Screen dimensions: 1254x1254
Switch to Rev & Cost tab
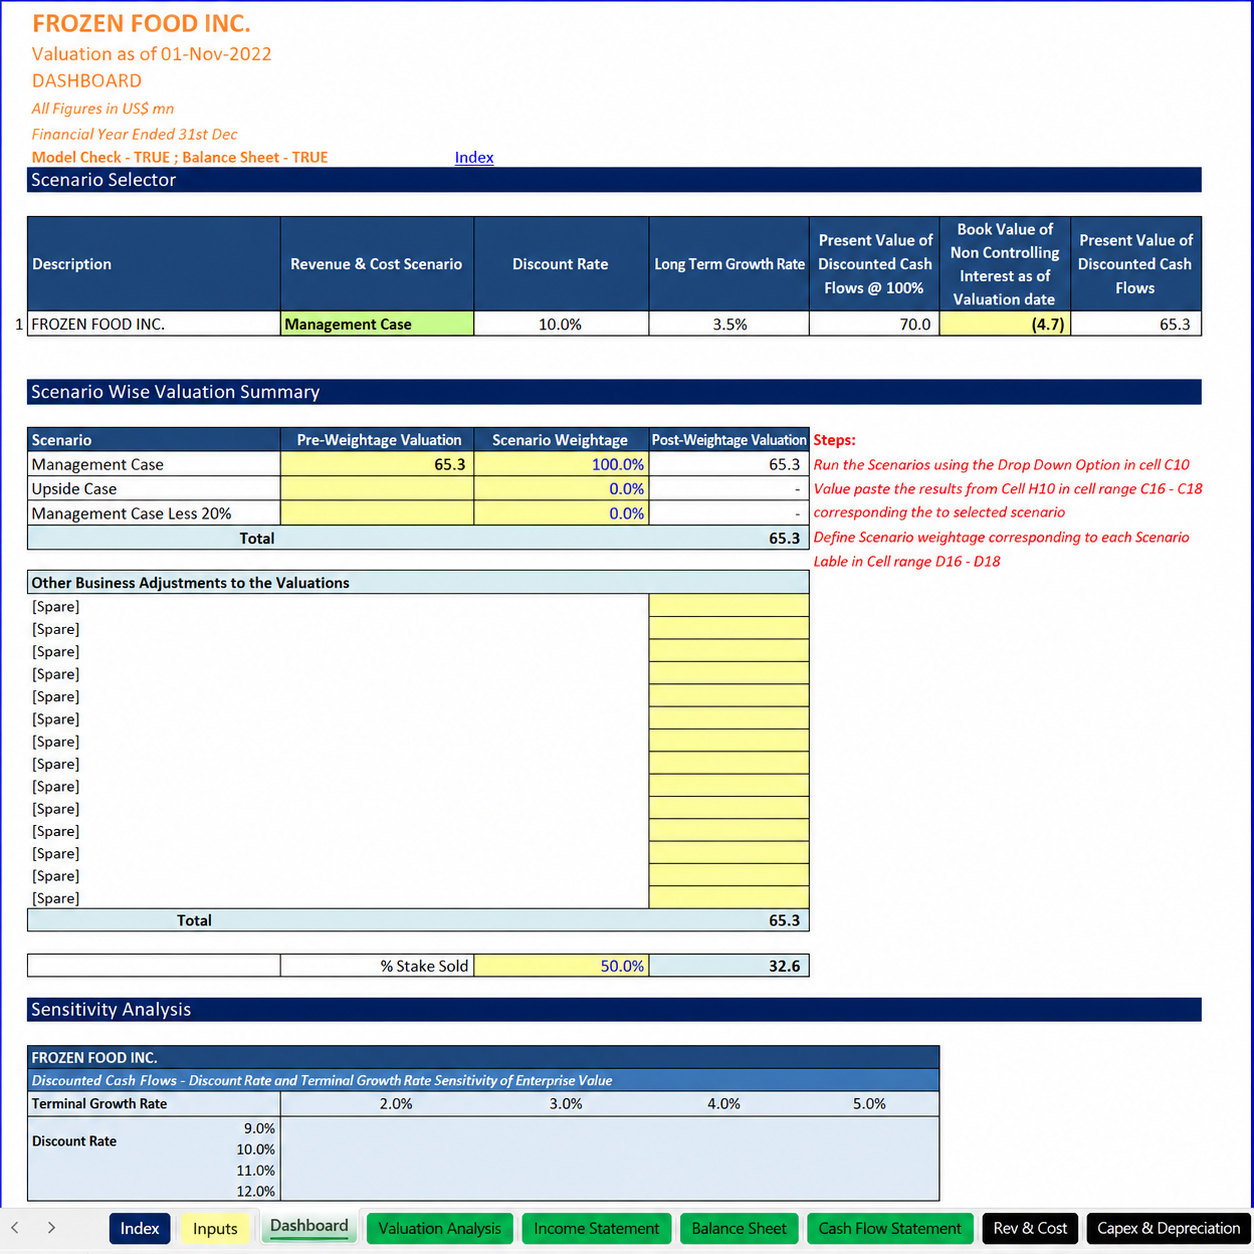coord(1030,1228)
